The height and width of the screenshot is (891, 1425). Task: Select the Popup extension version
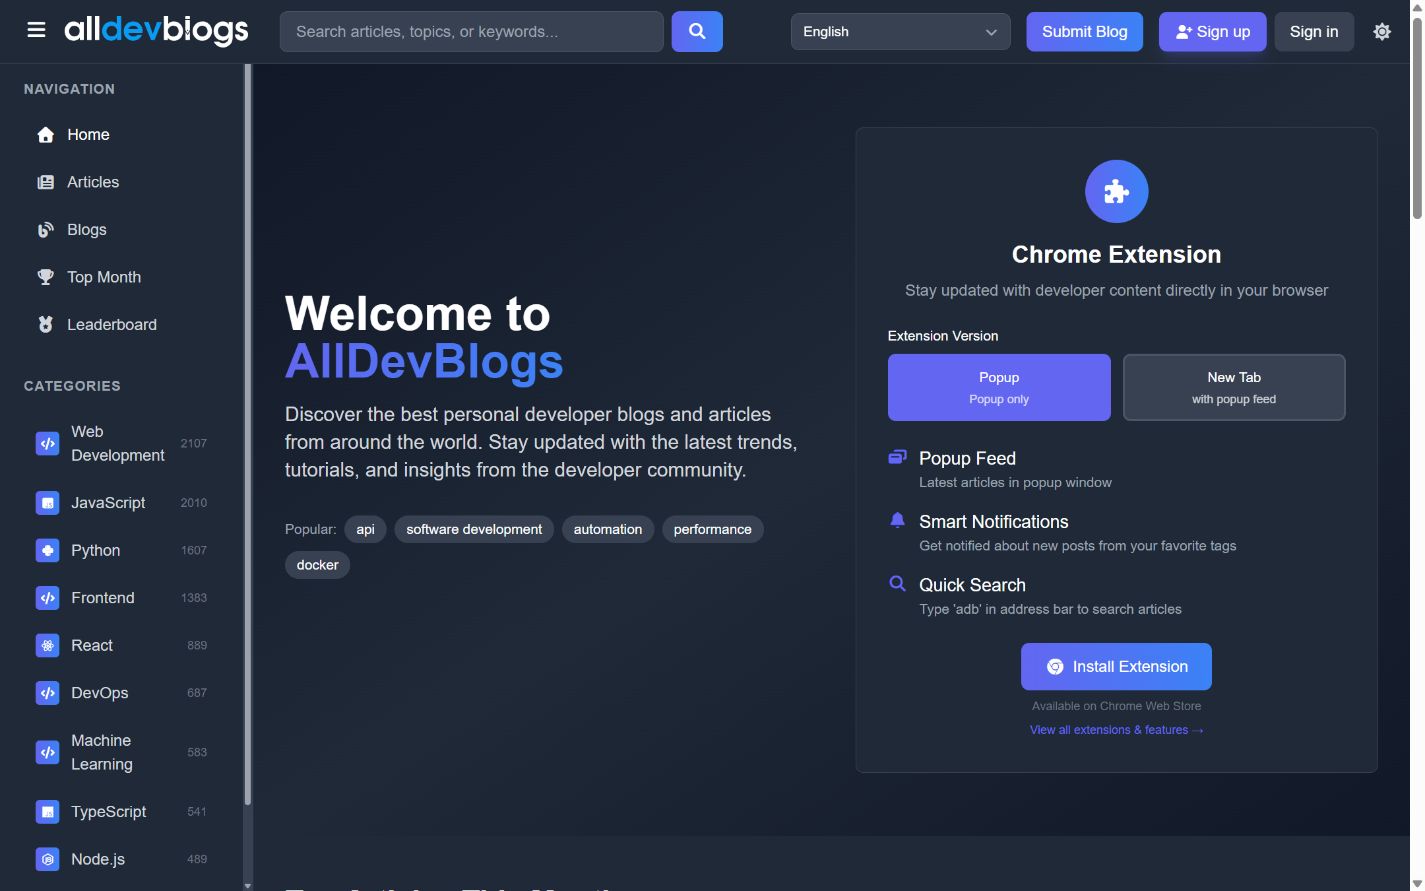tap(999, 387)
